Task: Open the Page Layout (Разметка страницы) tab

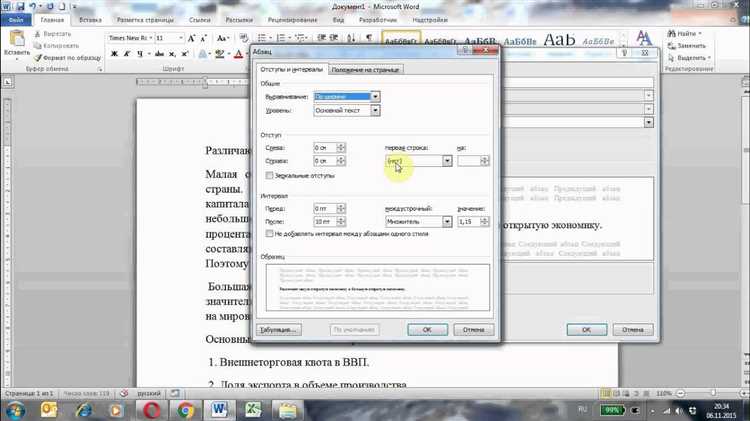Action: point(145,20)
